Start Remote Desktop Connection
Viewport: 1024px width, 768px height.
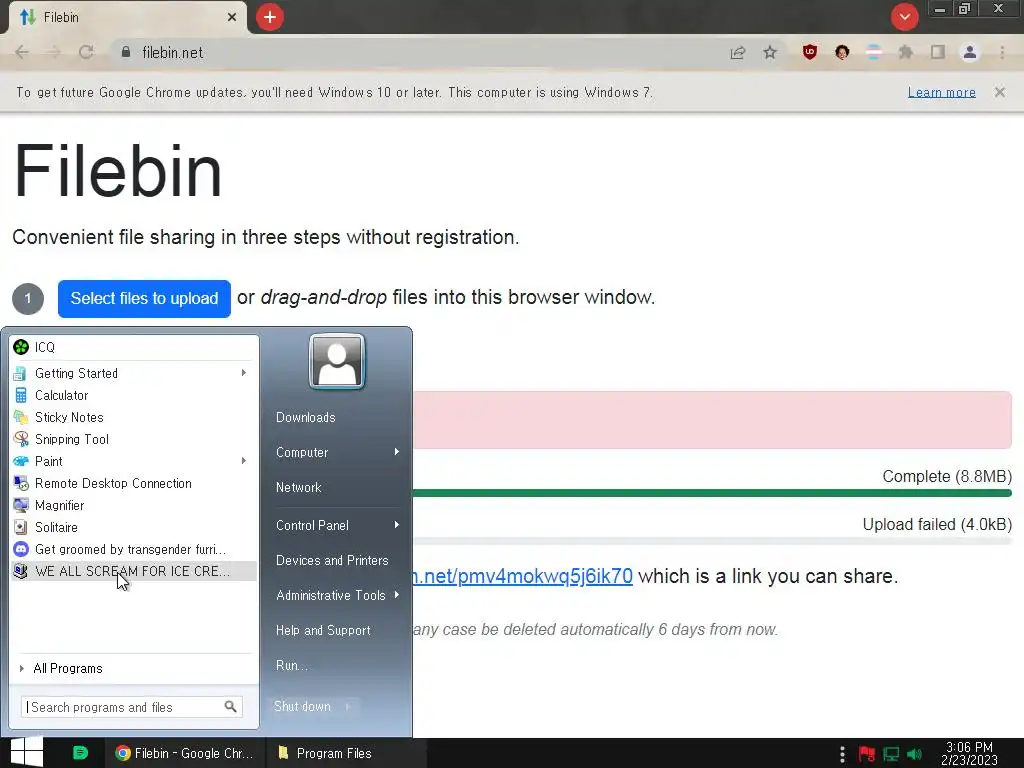click(134, 483)
